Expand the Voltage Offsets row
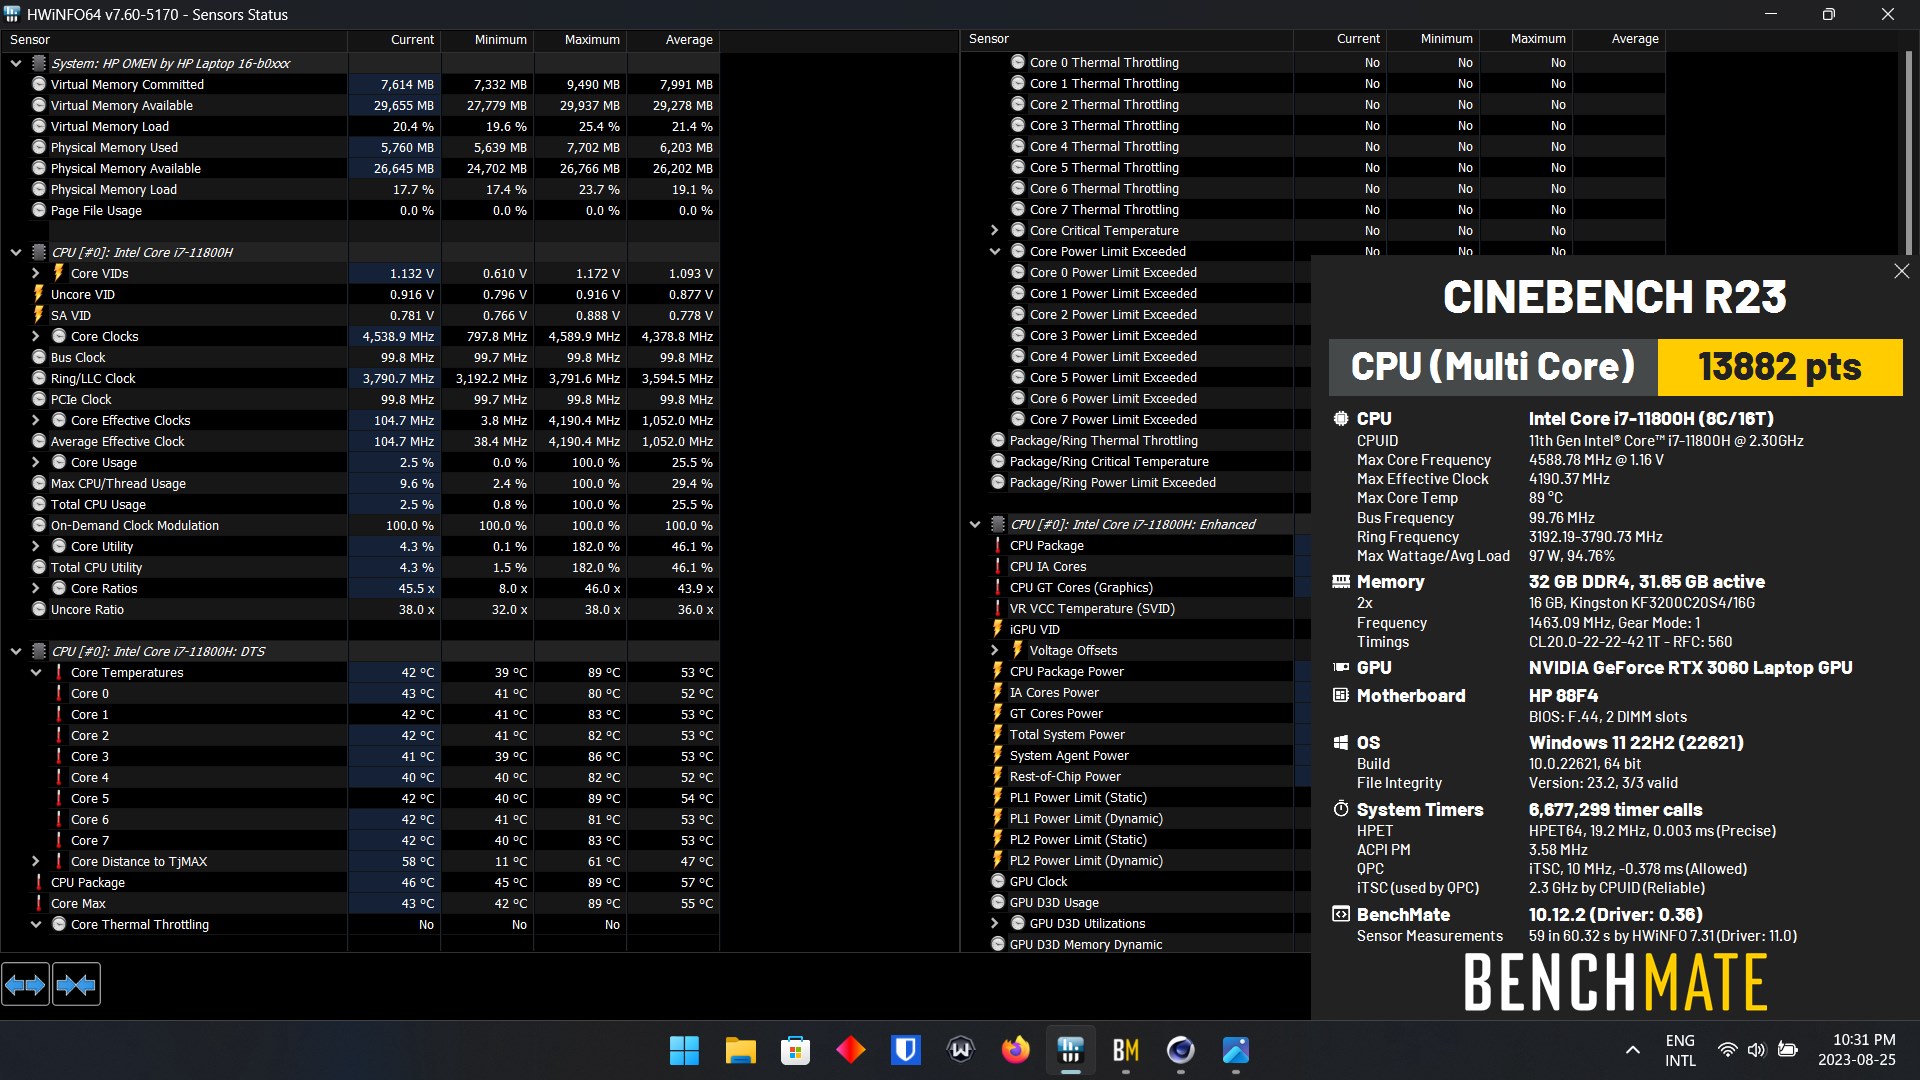This screenshot has width=1920, height=1080. 995,650
